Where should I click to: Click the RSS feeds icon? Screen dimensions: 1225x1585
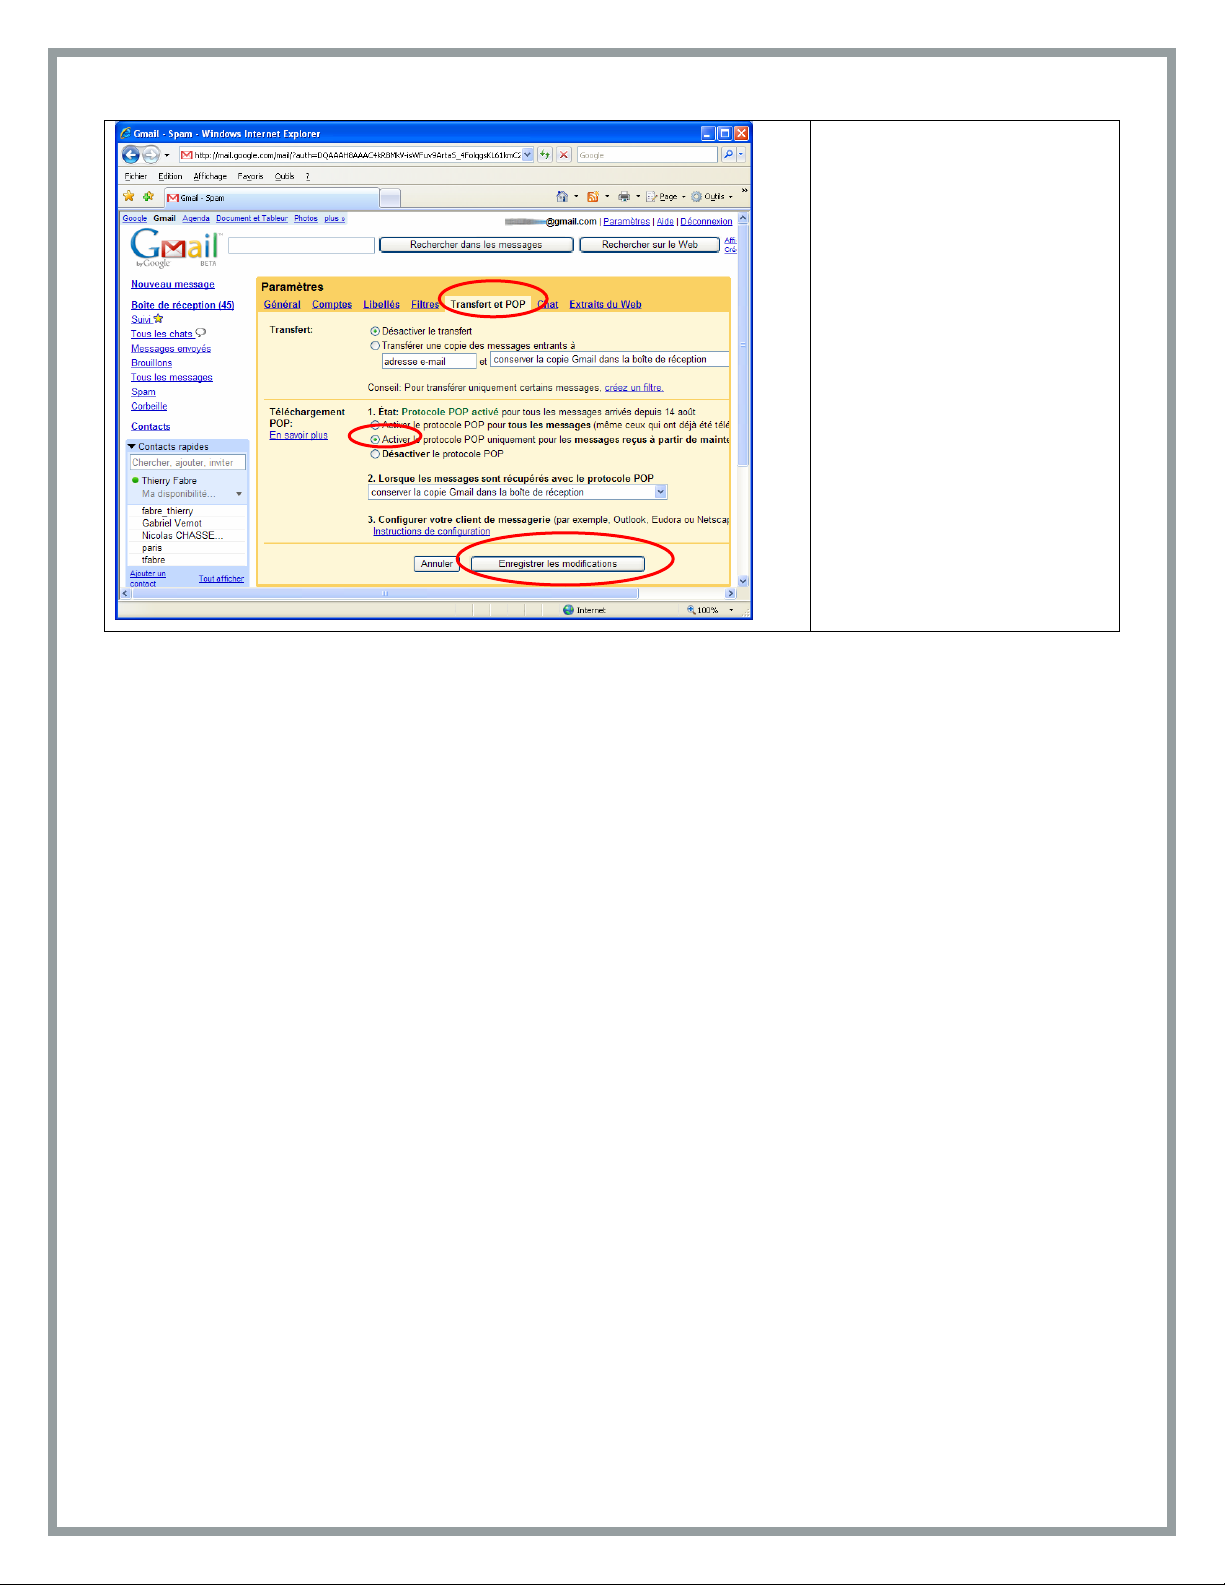click(x=593, y=196)
